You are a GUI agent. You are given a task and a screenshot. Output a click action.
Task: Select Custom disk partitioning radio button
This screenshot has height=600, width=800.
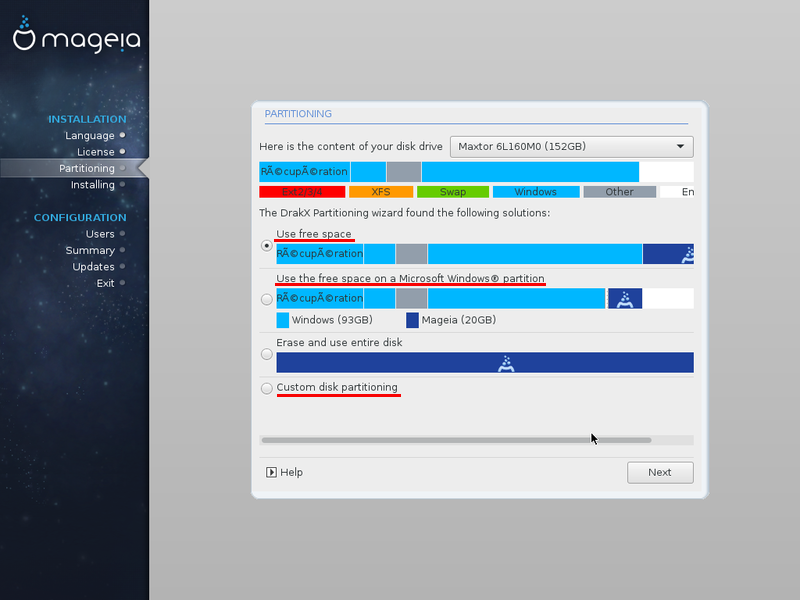266,388
